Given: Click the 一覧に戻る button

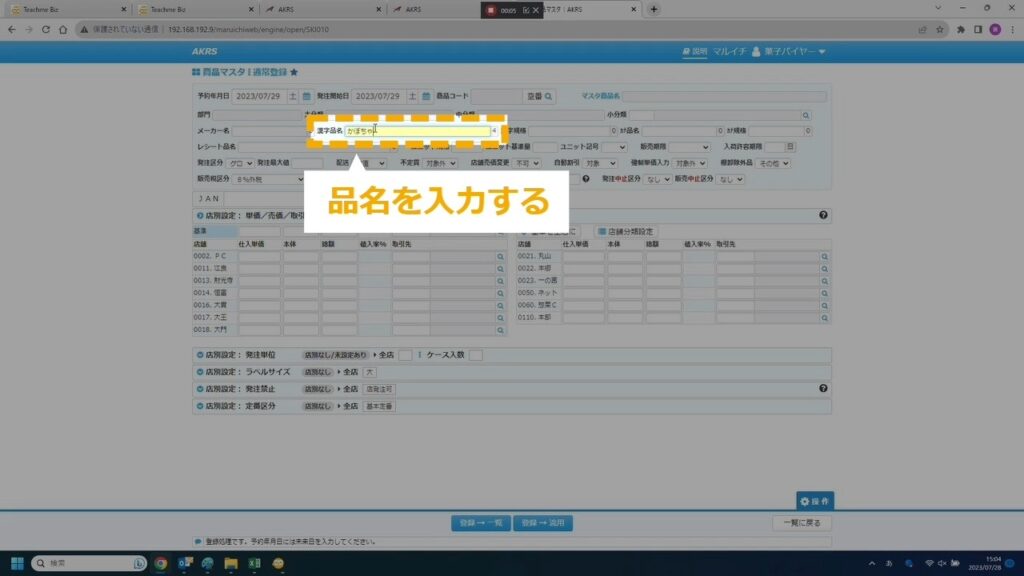Looking at the screenshot, I should tap(802, 523).
